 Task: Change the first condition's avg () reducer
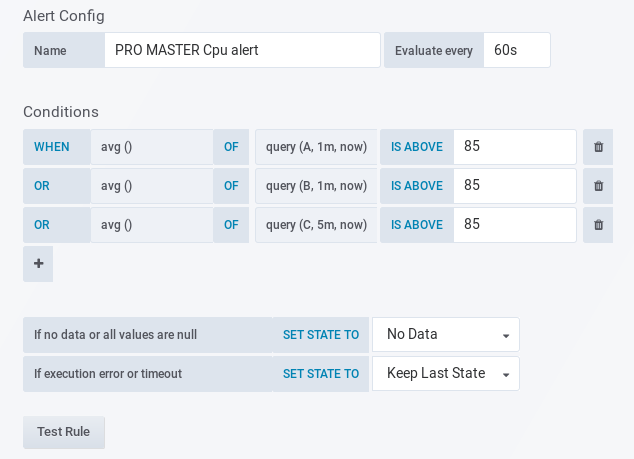click(150, 147)
